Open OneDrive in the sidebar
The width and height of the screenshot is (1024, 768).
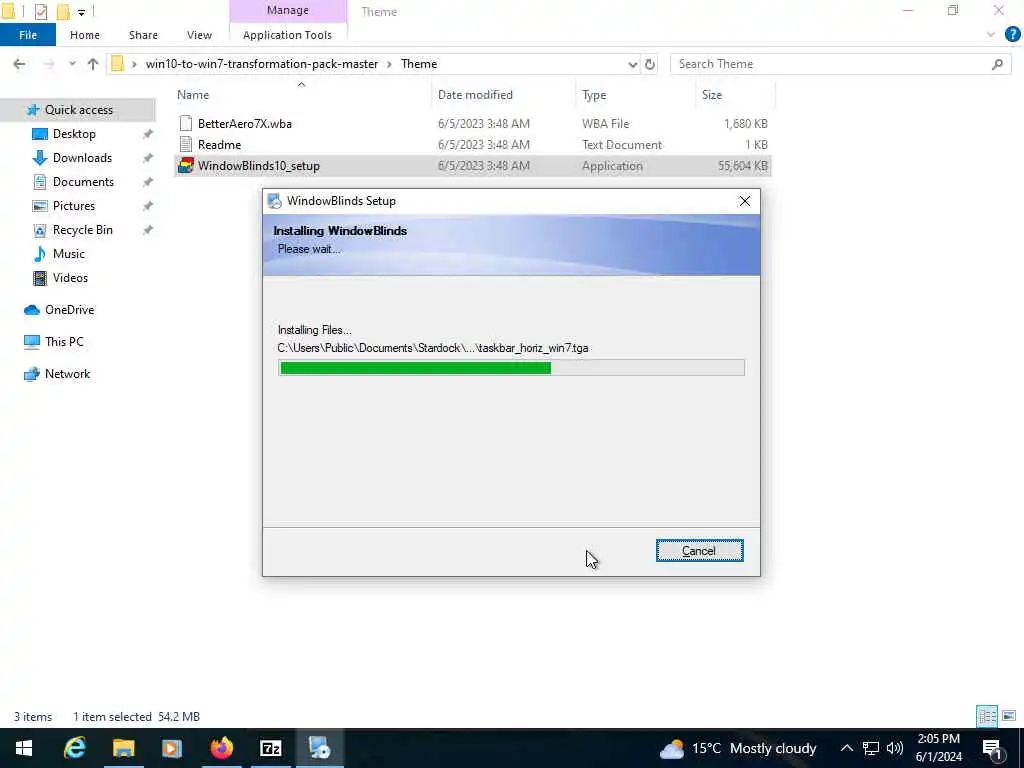(69, 310)
